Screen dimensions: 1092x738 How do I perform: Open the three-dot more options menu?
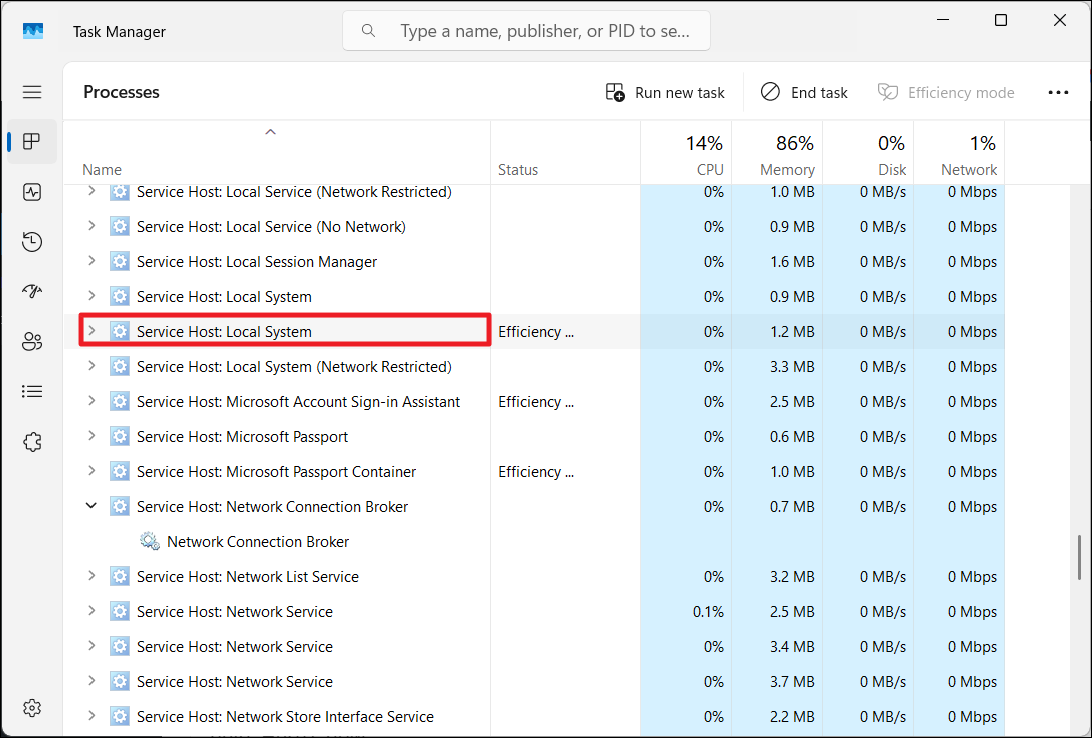[x=1058, y=92]
